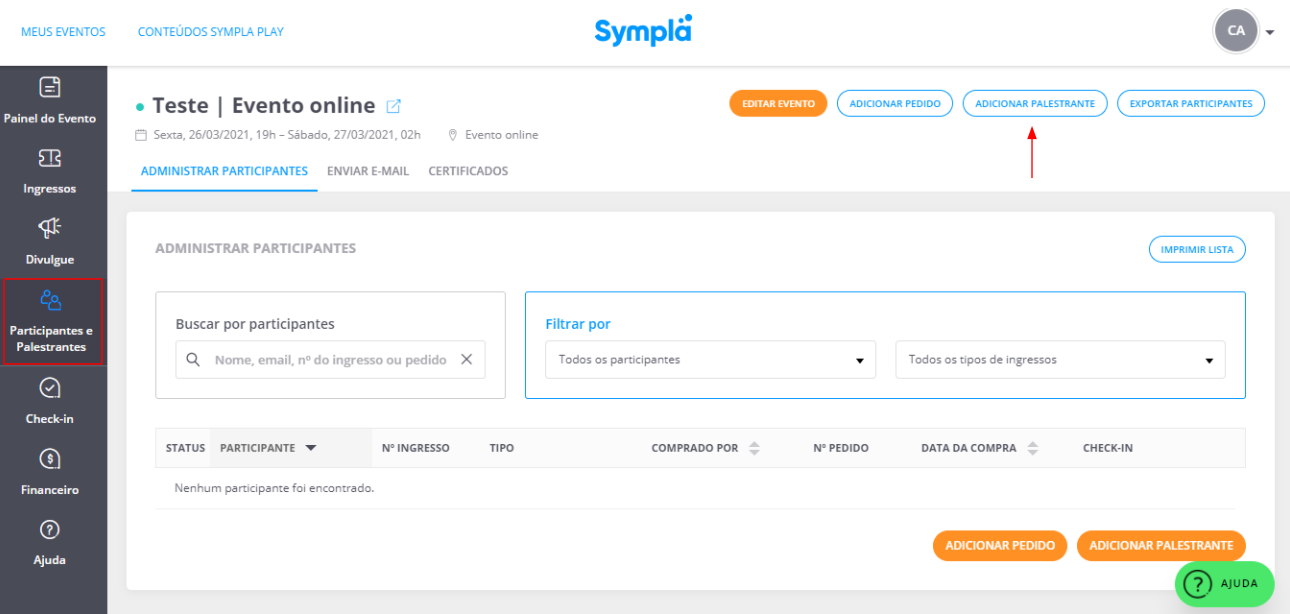Open the Check-in sidebar icon
The image size is (1290, 614).
50,388
